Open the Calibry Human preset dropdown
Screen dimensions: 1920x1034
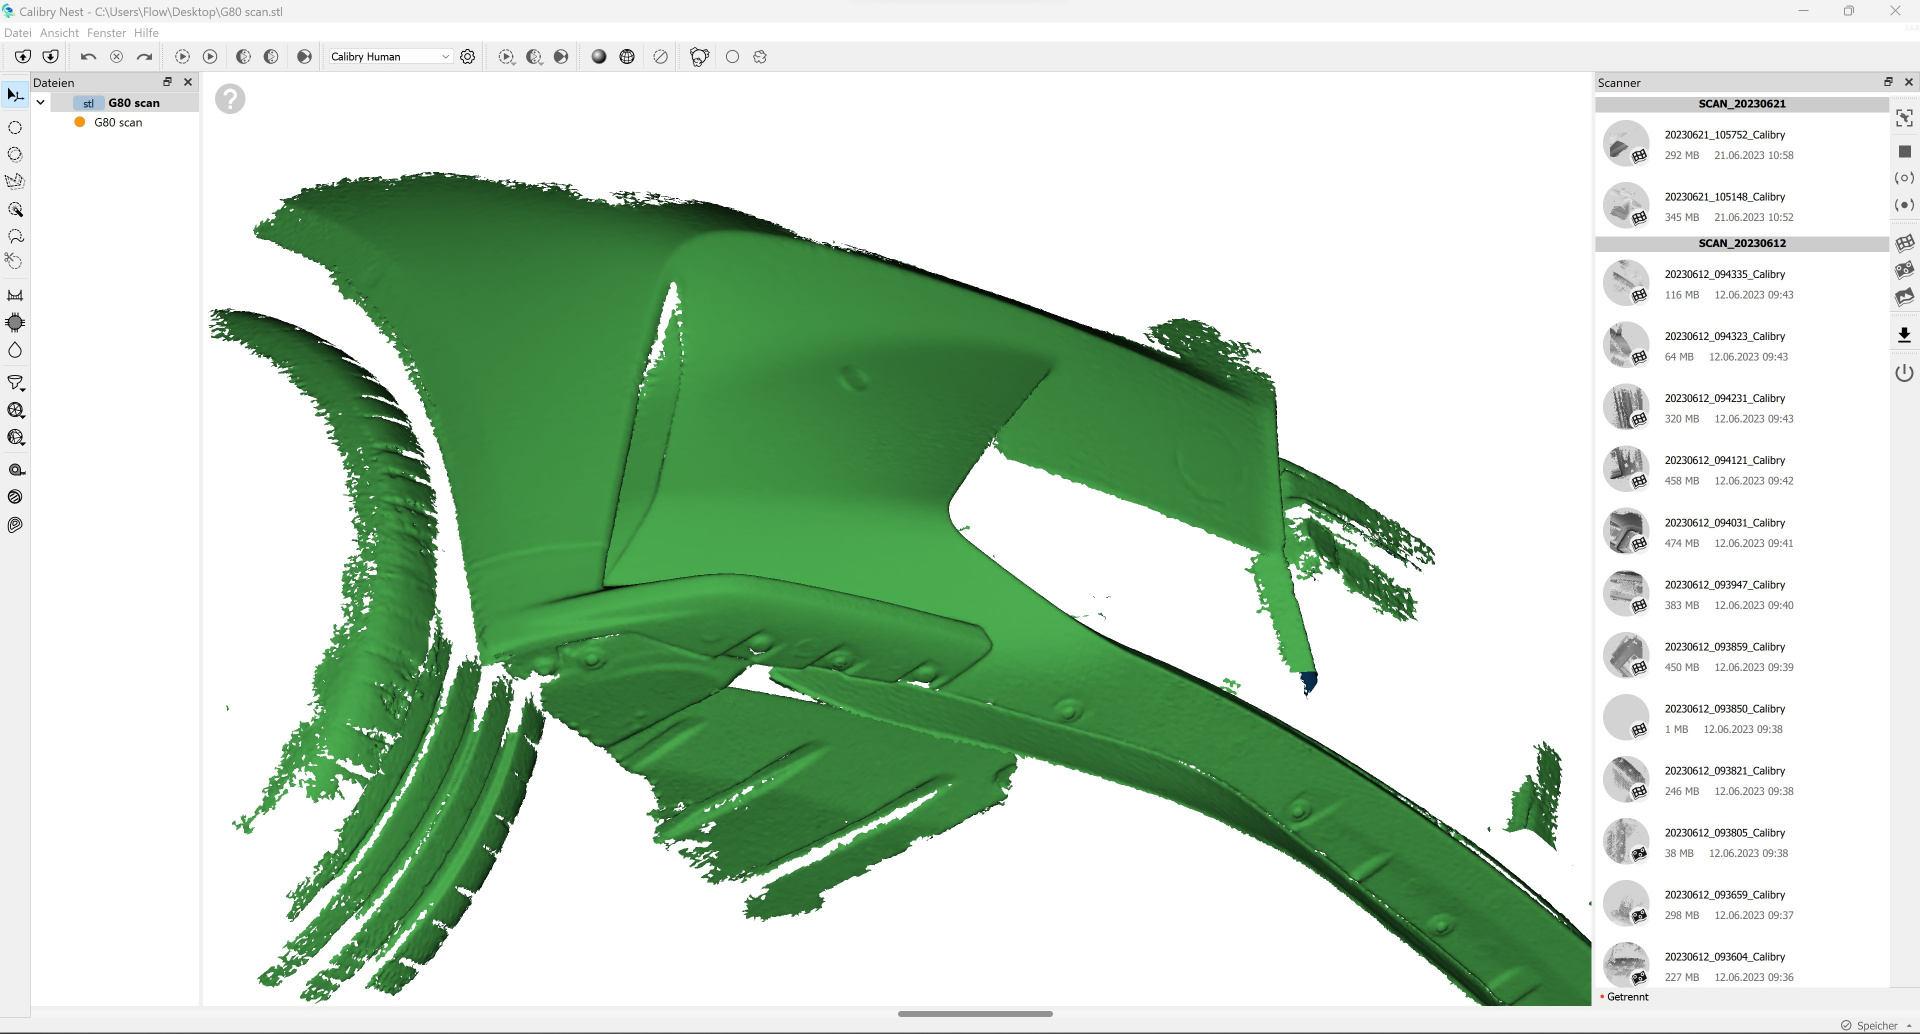click(390, 57)
